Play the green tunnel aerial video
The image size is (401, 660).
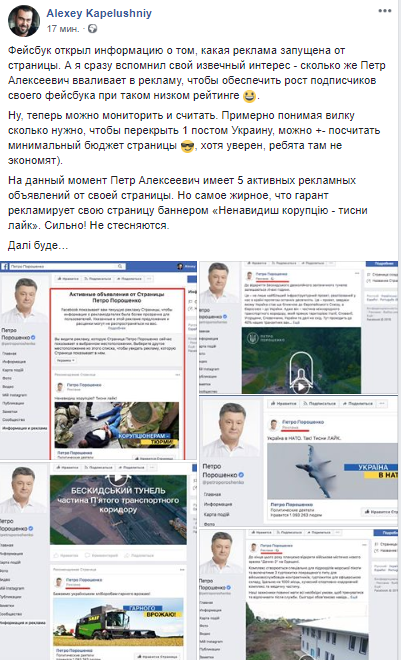[x=300, y=386]
